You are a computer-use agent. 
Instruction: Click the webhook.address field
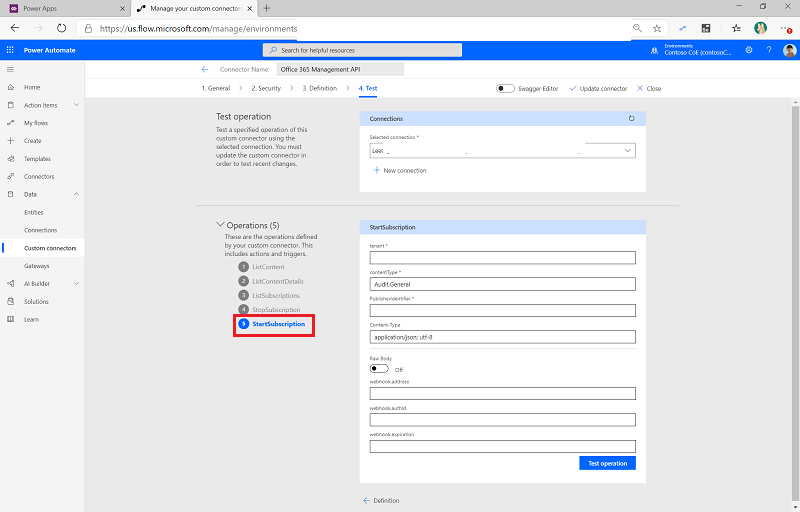(503, 394)
